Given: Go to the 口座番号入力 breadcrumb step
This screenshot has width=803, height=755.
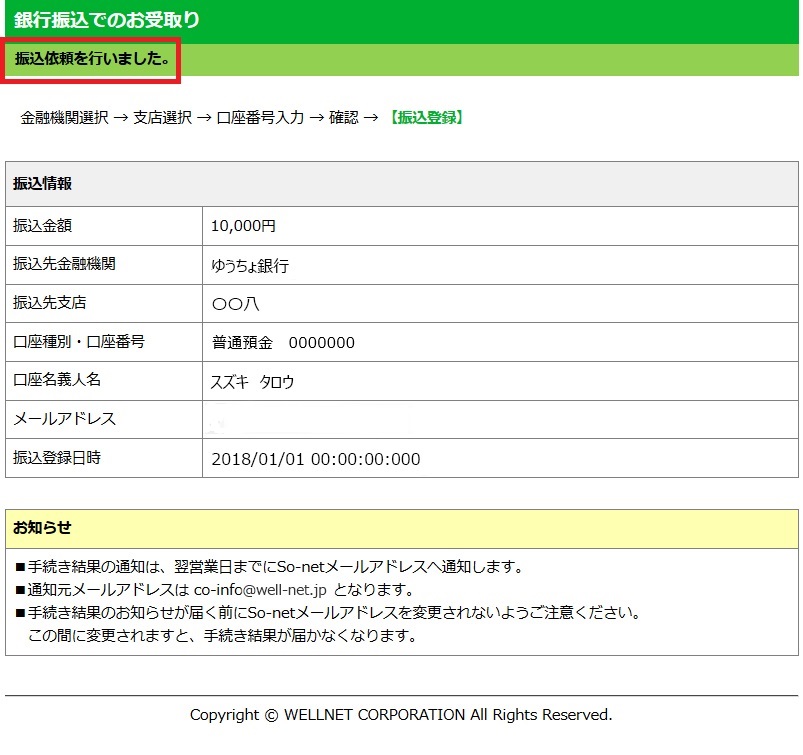Looking at the screenshot, I should point(260,117).
